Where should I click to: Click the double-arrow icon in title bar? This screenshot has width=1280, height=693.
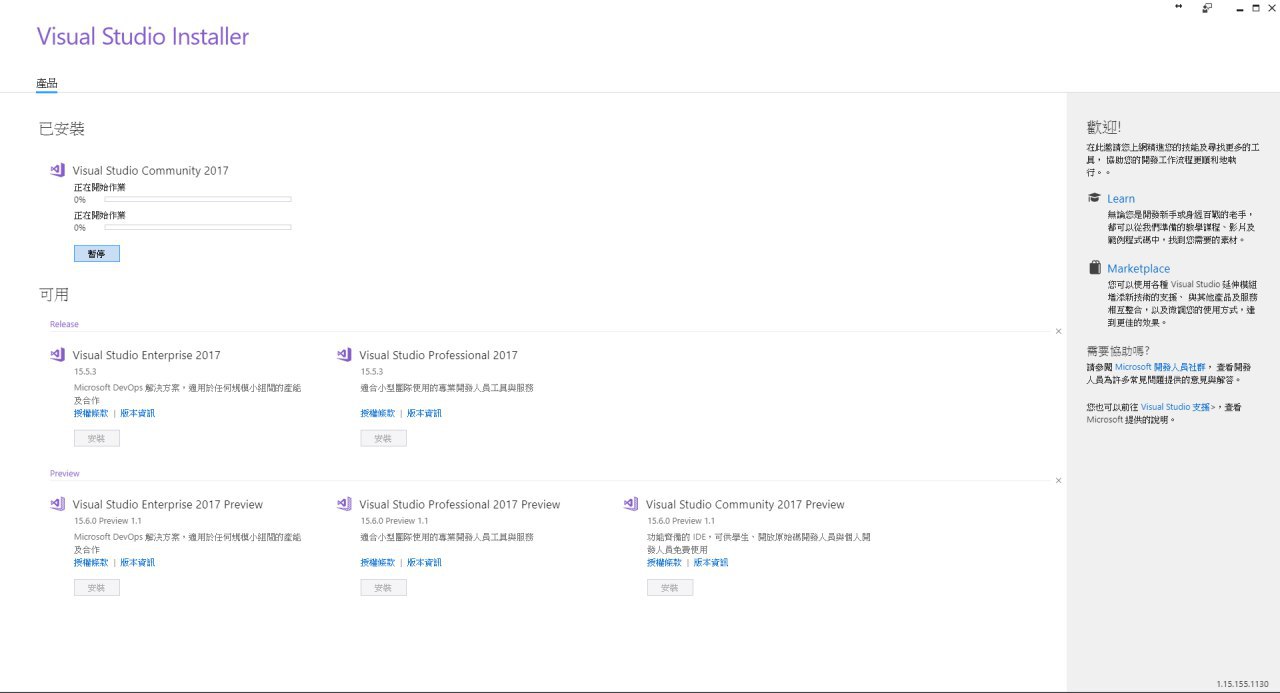coord(1178,7)
